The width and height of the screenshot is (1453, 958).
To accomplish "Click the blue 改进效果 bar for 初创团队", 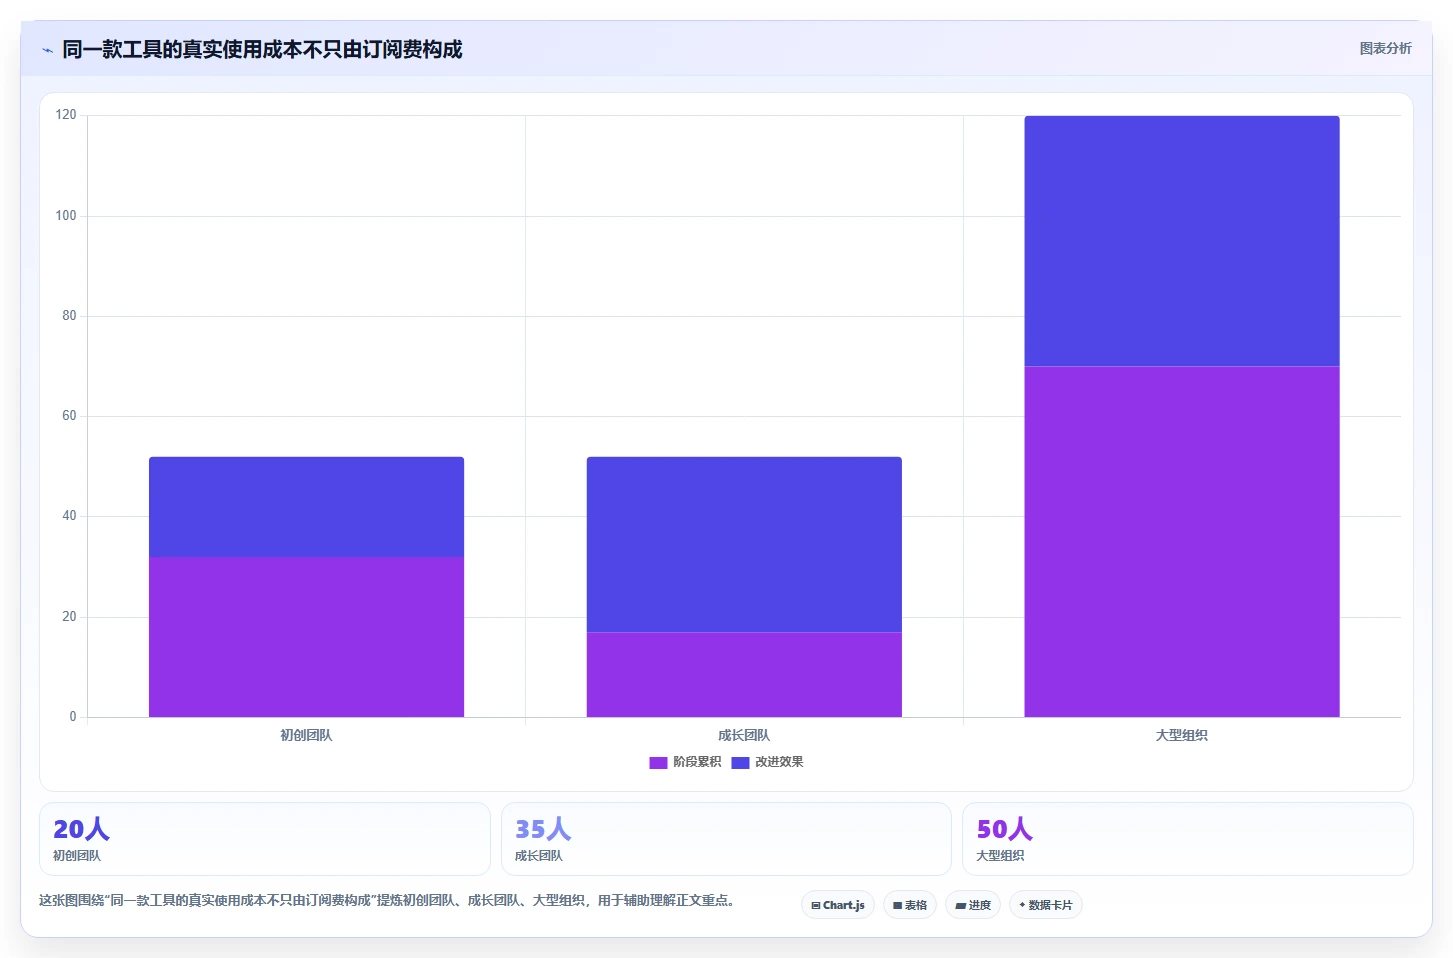I will pyautogui.click(x=306, y=507).
